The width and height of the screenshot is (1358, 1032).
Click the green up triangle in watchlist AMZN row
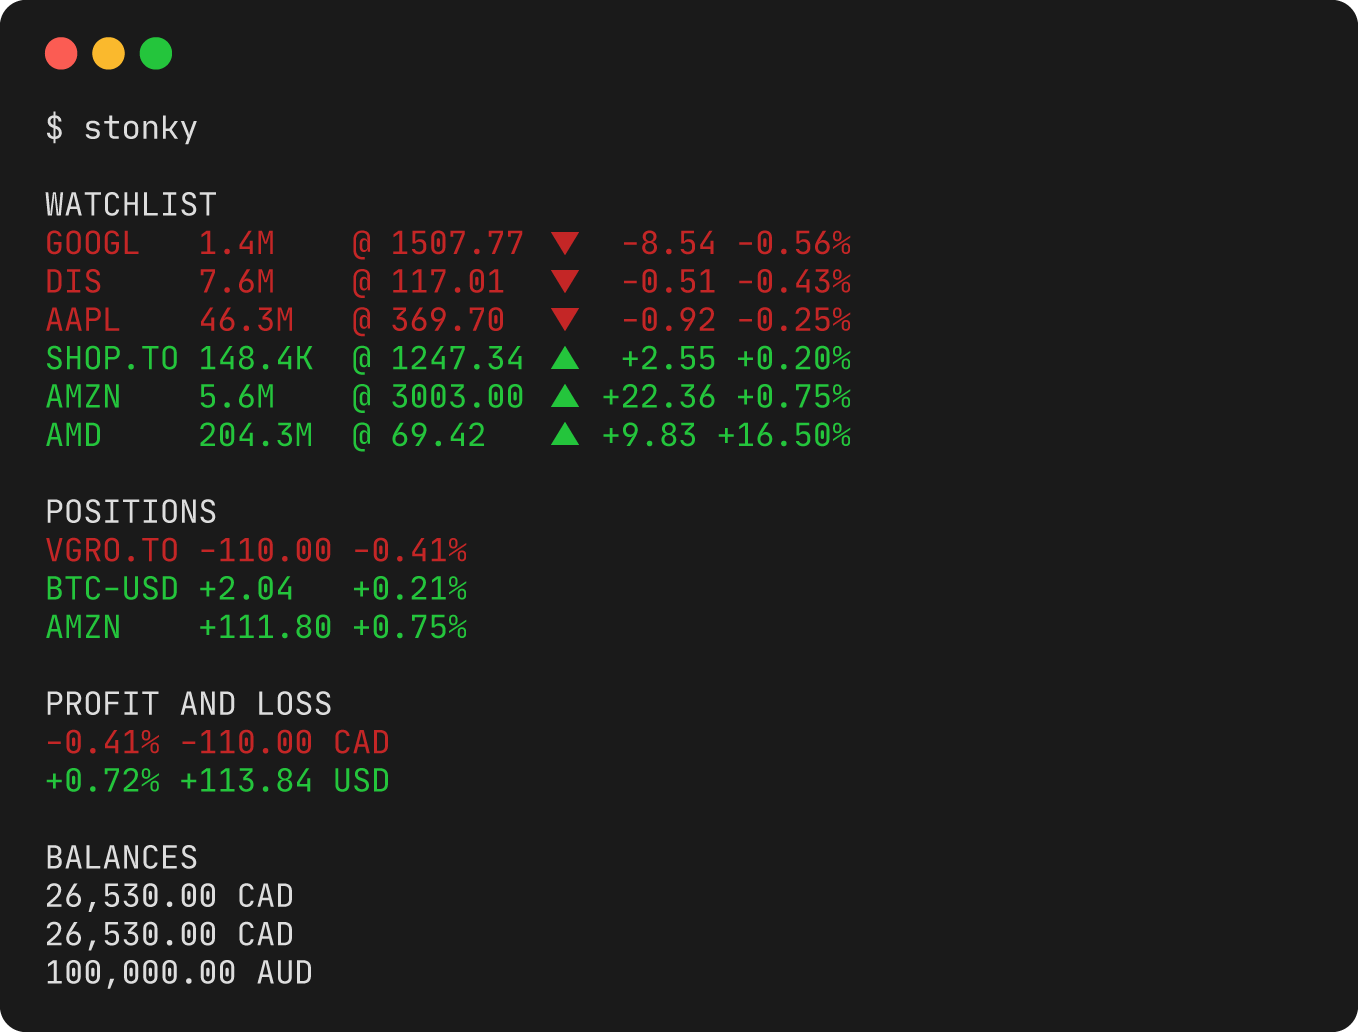(x=565, y=396)
